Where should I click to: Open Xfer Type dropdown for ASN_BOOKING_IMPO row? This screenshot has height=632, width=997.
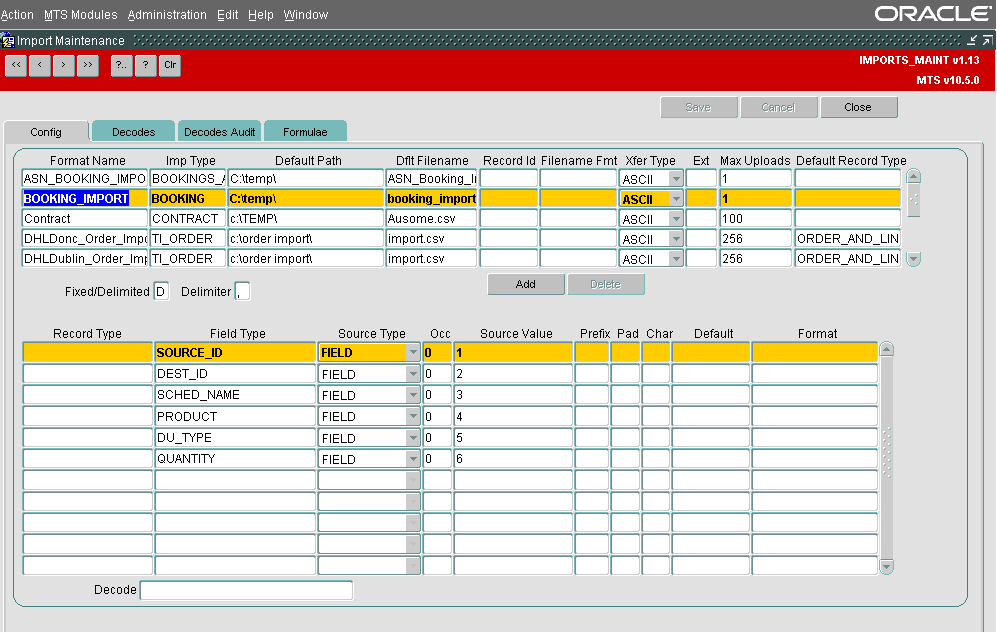coord(677,179)
